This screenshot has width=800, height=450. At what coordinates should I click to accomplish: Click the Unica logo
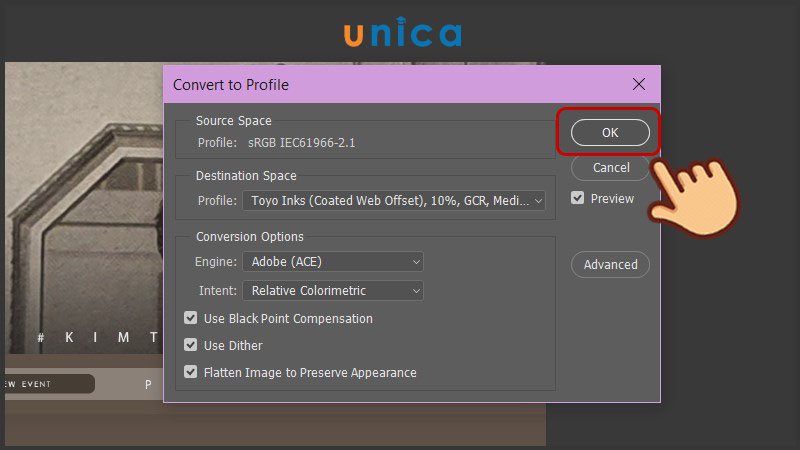click(x=402, y=33)
